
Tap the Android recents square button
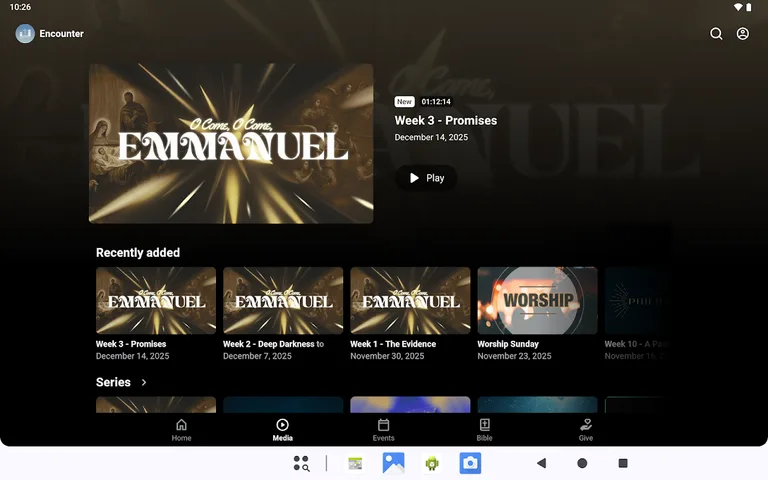[623, 463]
